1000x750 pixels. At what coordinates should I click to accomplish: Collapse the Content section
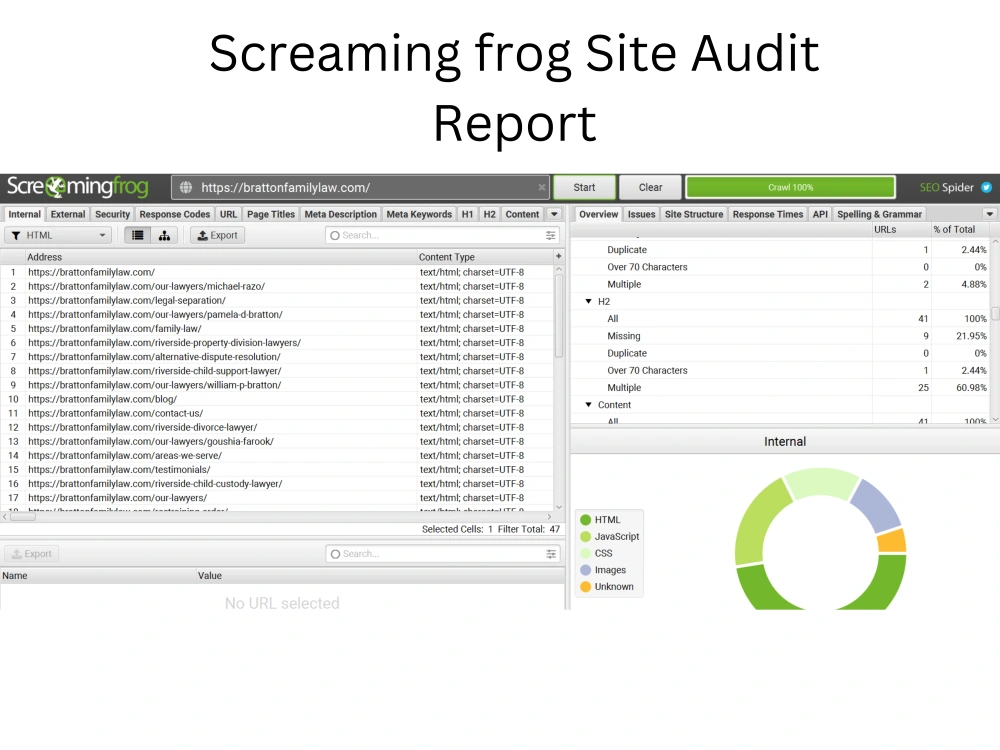pyautogui.click(x=589, y=404)
